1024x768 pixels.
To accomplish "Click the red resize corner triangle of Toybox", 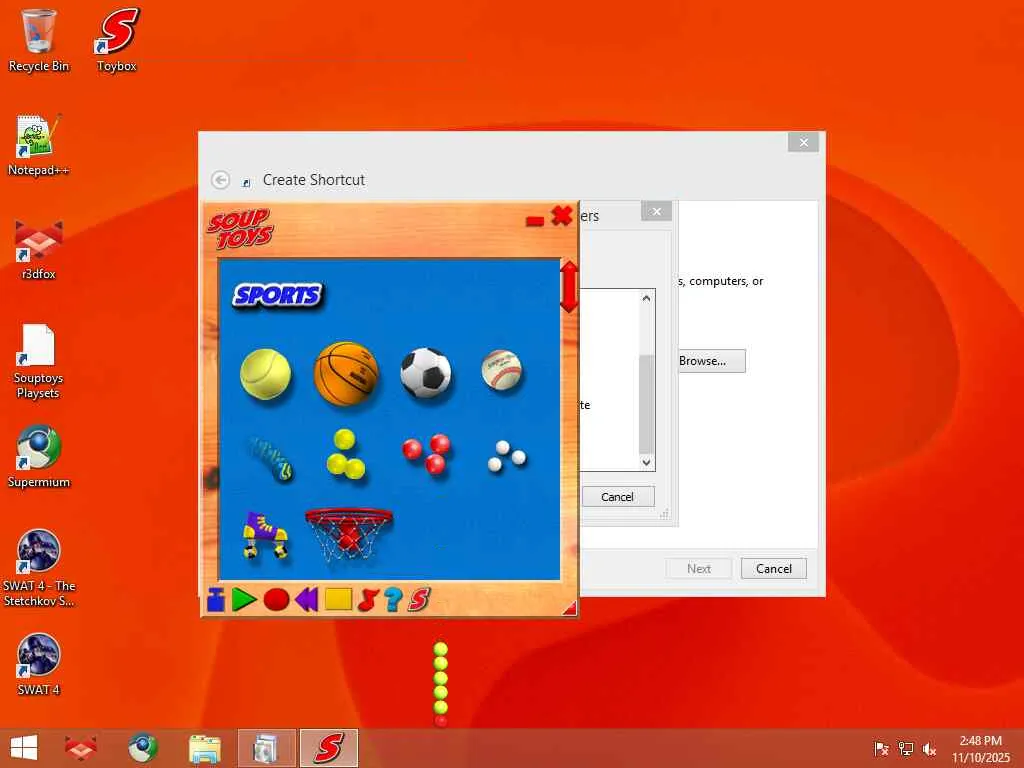I will [569, 609].
